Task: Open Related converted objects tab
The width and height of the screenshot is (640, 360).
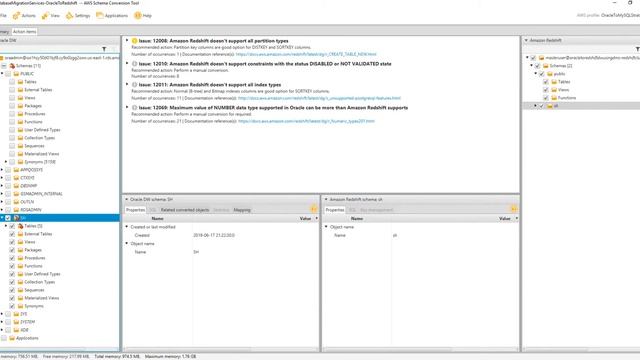Action: tap(185, 210)
